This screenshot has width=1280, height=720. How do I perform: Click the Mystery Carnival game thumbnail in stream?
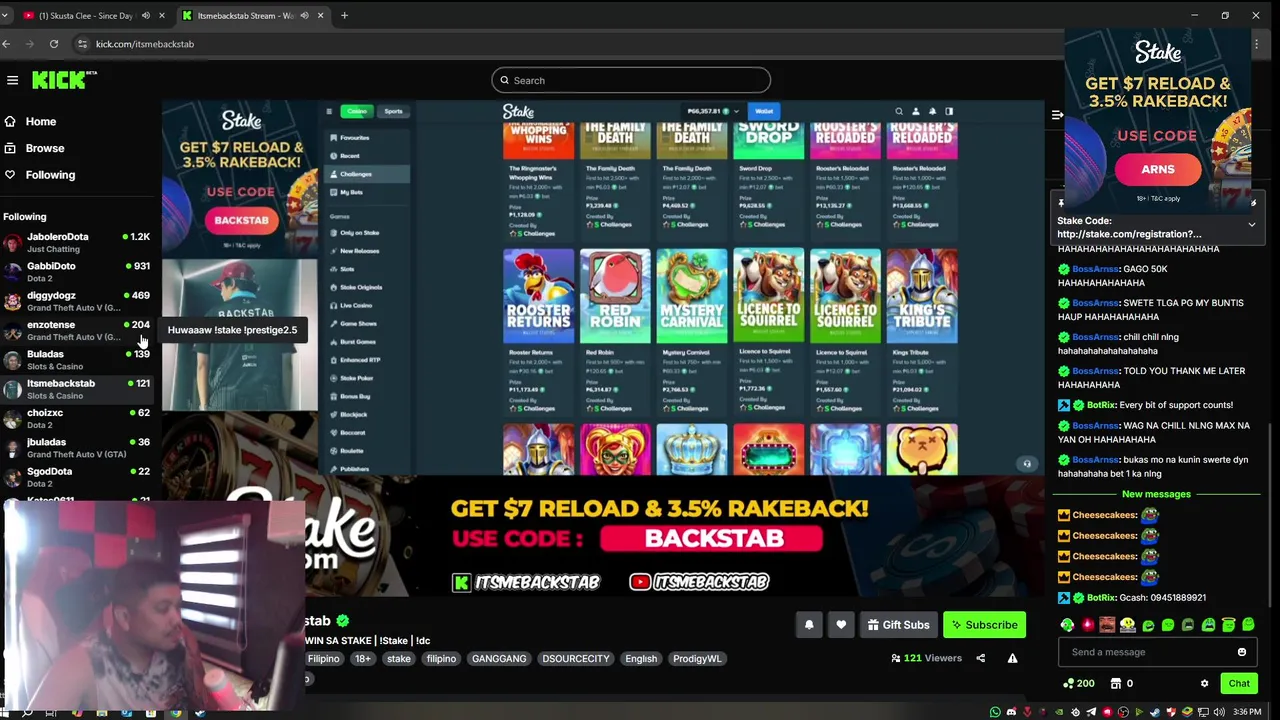pyautogui.click(x=691, y=297)
